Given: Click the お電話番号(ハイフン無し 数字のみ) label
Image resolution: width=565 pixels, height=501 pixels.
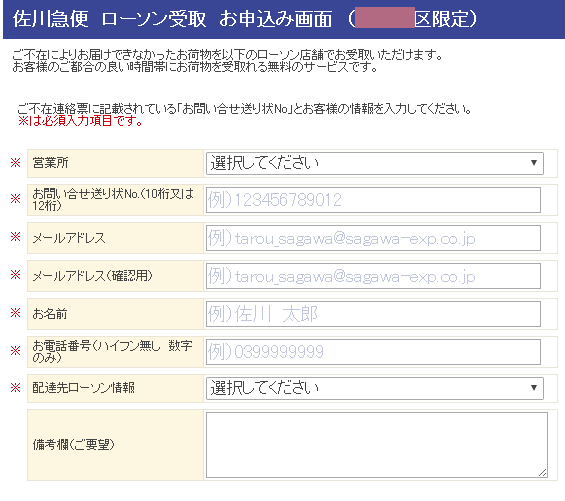Looking at the screenshot, I should pos(112,351).
